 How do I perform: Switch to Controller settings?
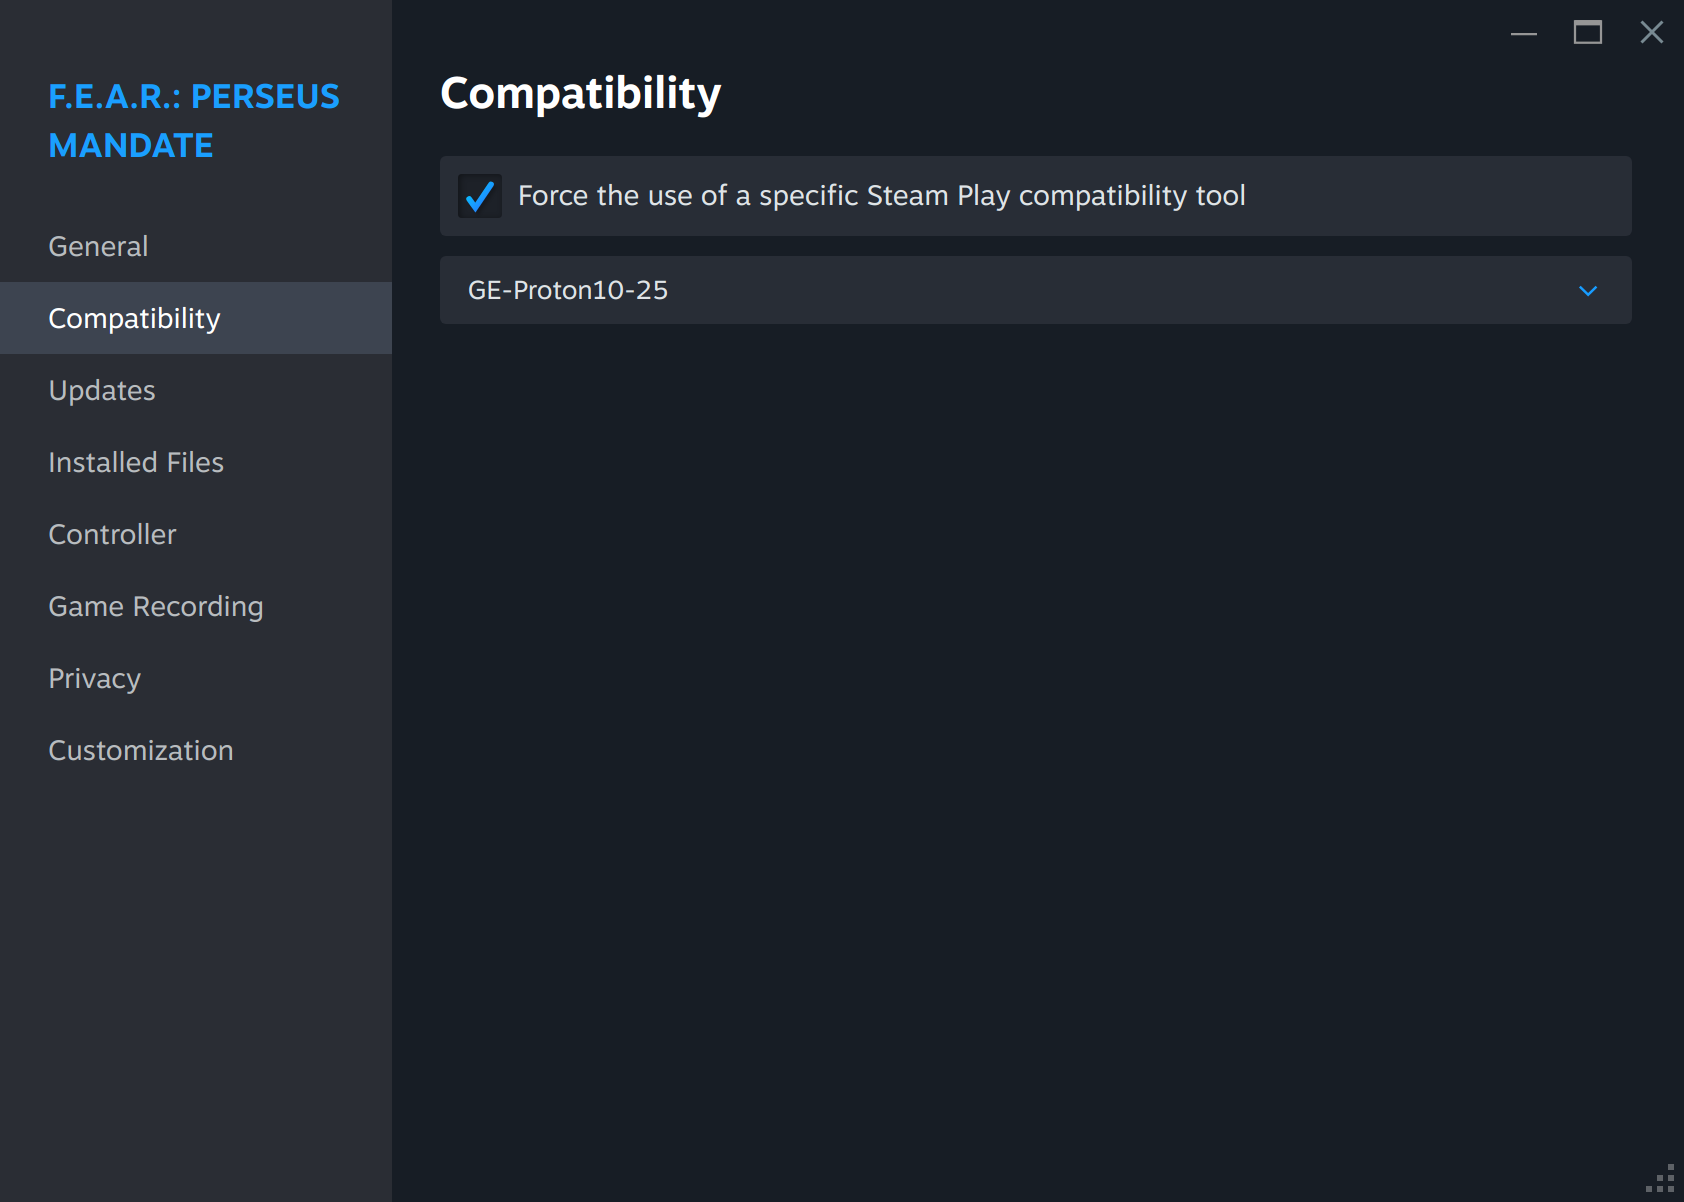tap(112, 535)
